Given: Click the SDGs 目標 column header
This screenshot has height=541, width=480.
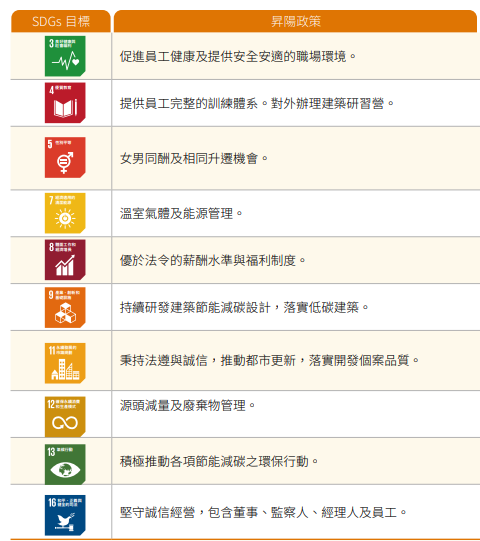Looking at the screenshot, I should 61,21.
